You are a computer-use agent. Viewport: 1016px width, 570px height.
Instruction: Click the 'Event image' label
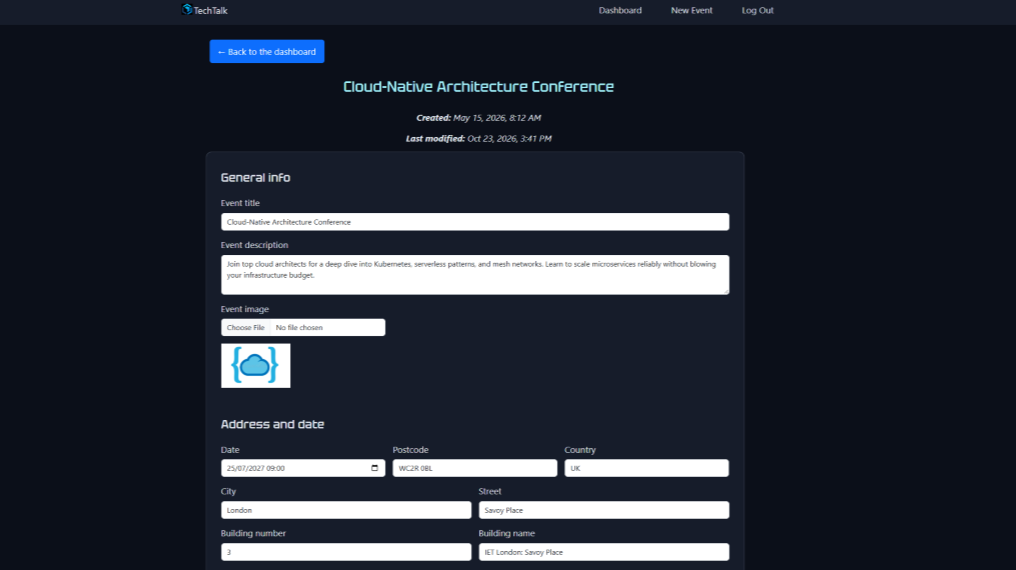(x=244, y=309)
